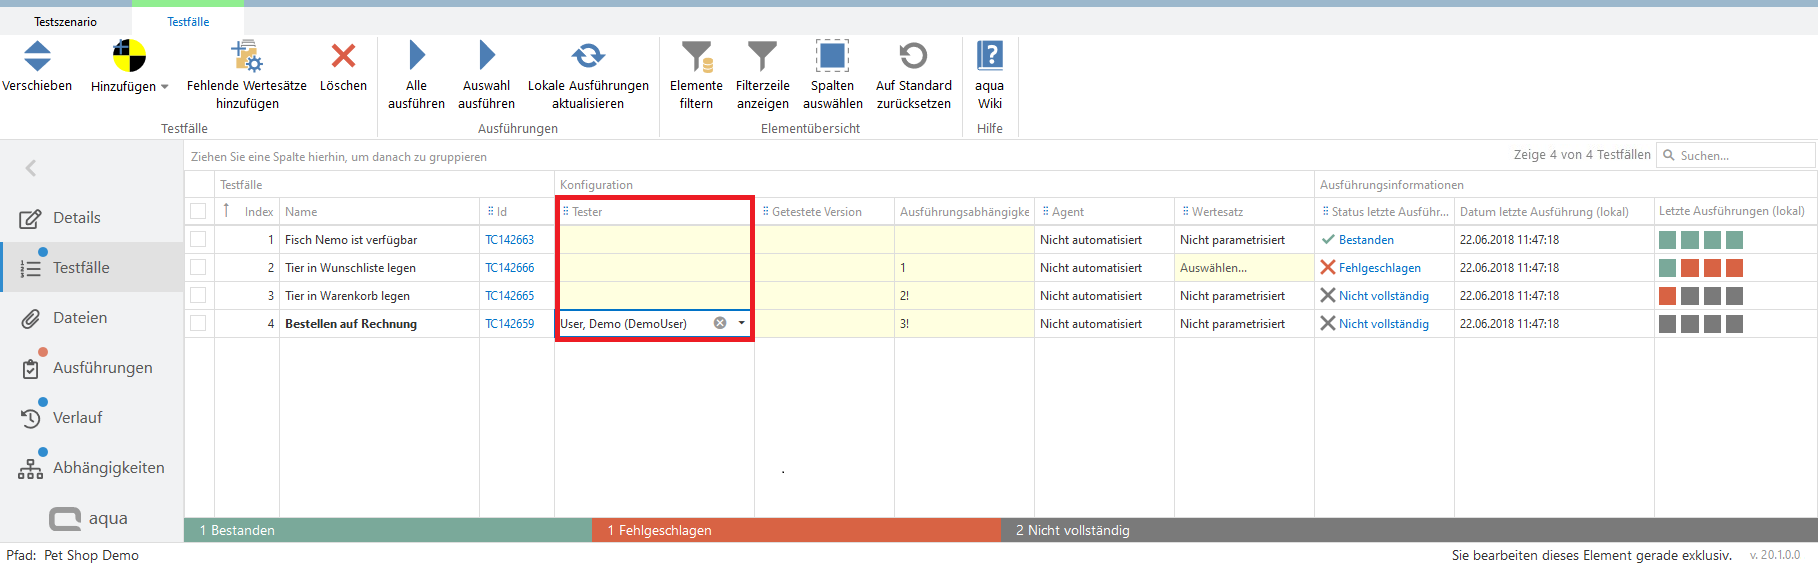Reset layout with Auf Standard zurücksetzen
This screenshot has width=1818, height=564.
click(913, 56)
